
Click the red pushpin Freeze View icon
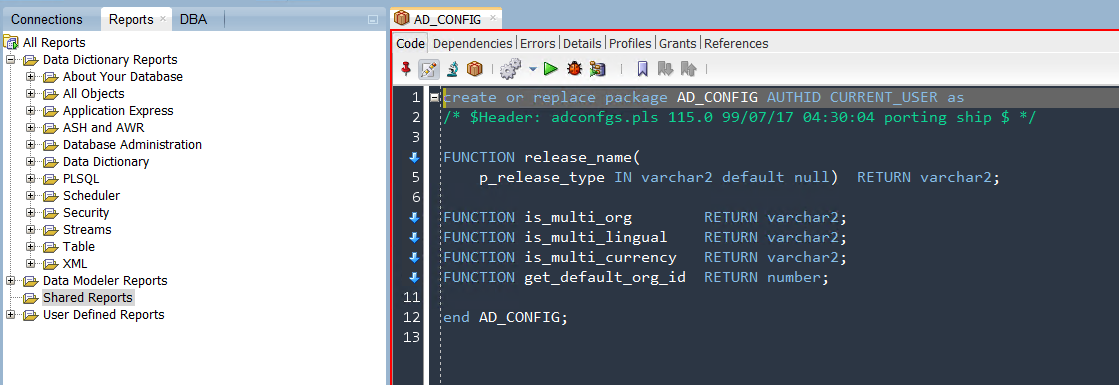tap(405, 69)
